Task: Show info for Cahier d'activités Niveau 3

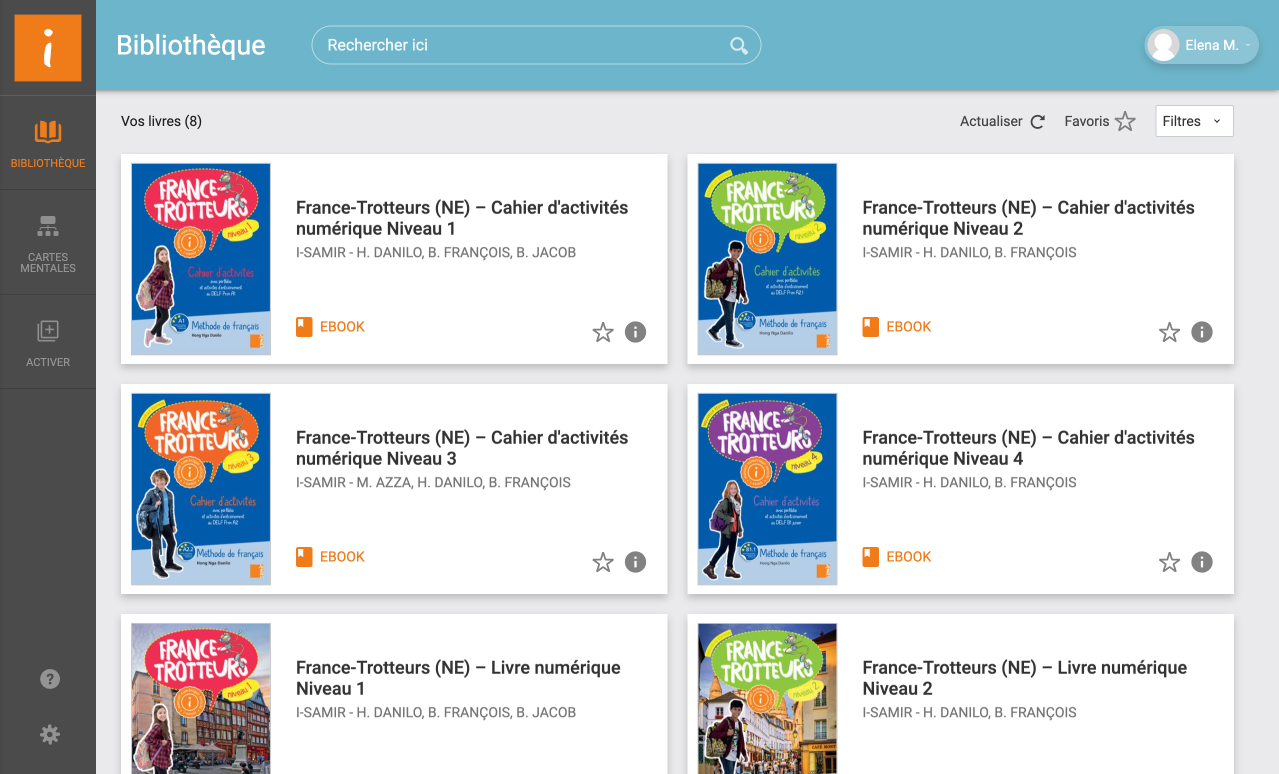Action: pos(635,562)
